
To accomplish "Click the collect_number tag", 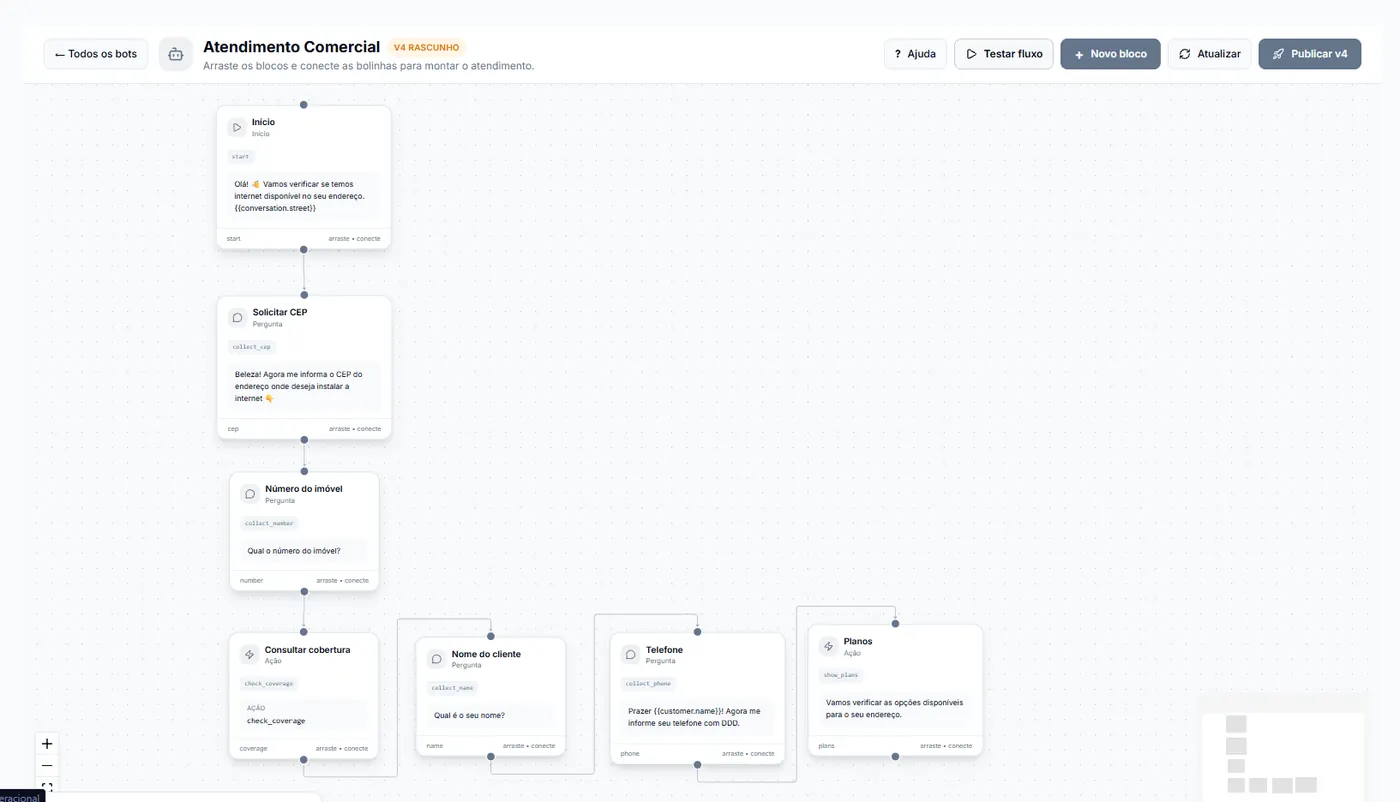I will click(269, 523).
